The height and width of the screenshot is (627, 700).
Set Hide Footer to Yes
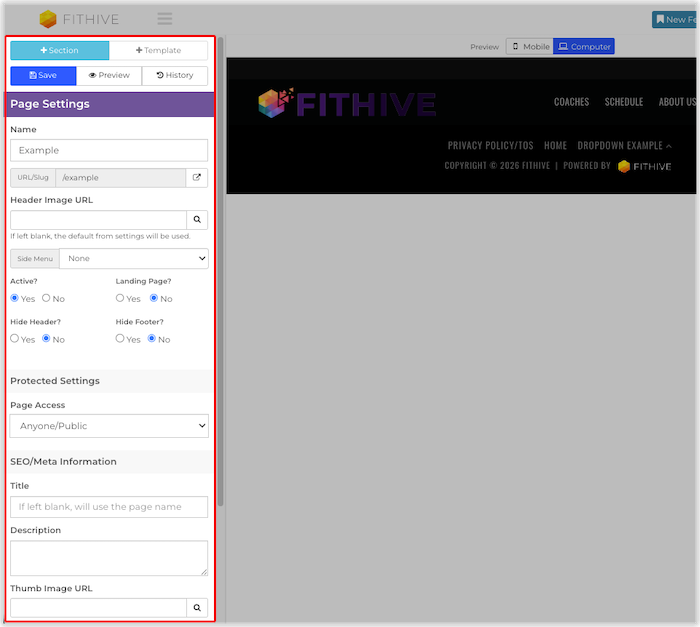coord(121,339)
